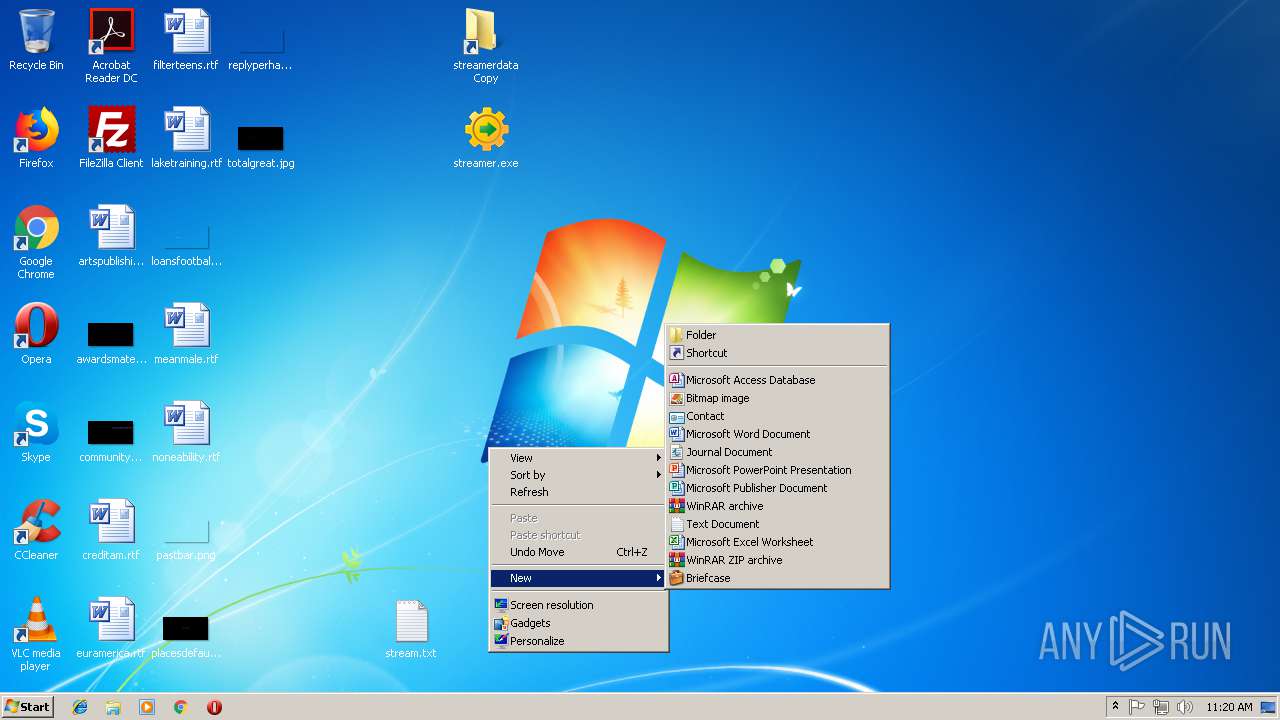
Task: Create a new Bitmap image
Action: tap(777, 398)
